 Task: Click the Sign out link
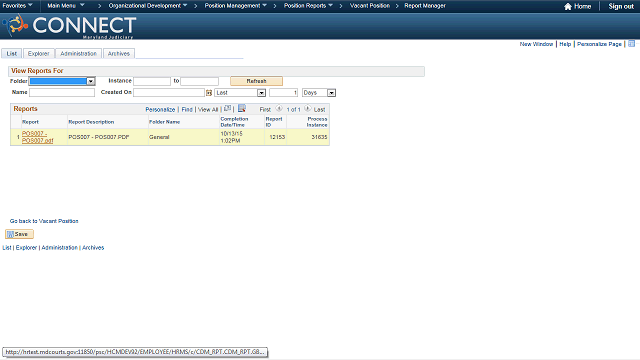621,6
